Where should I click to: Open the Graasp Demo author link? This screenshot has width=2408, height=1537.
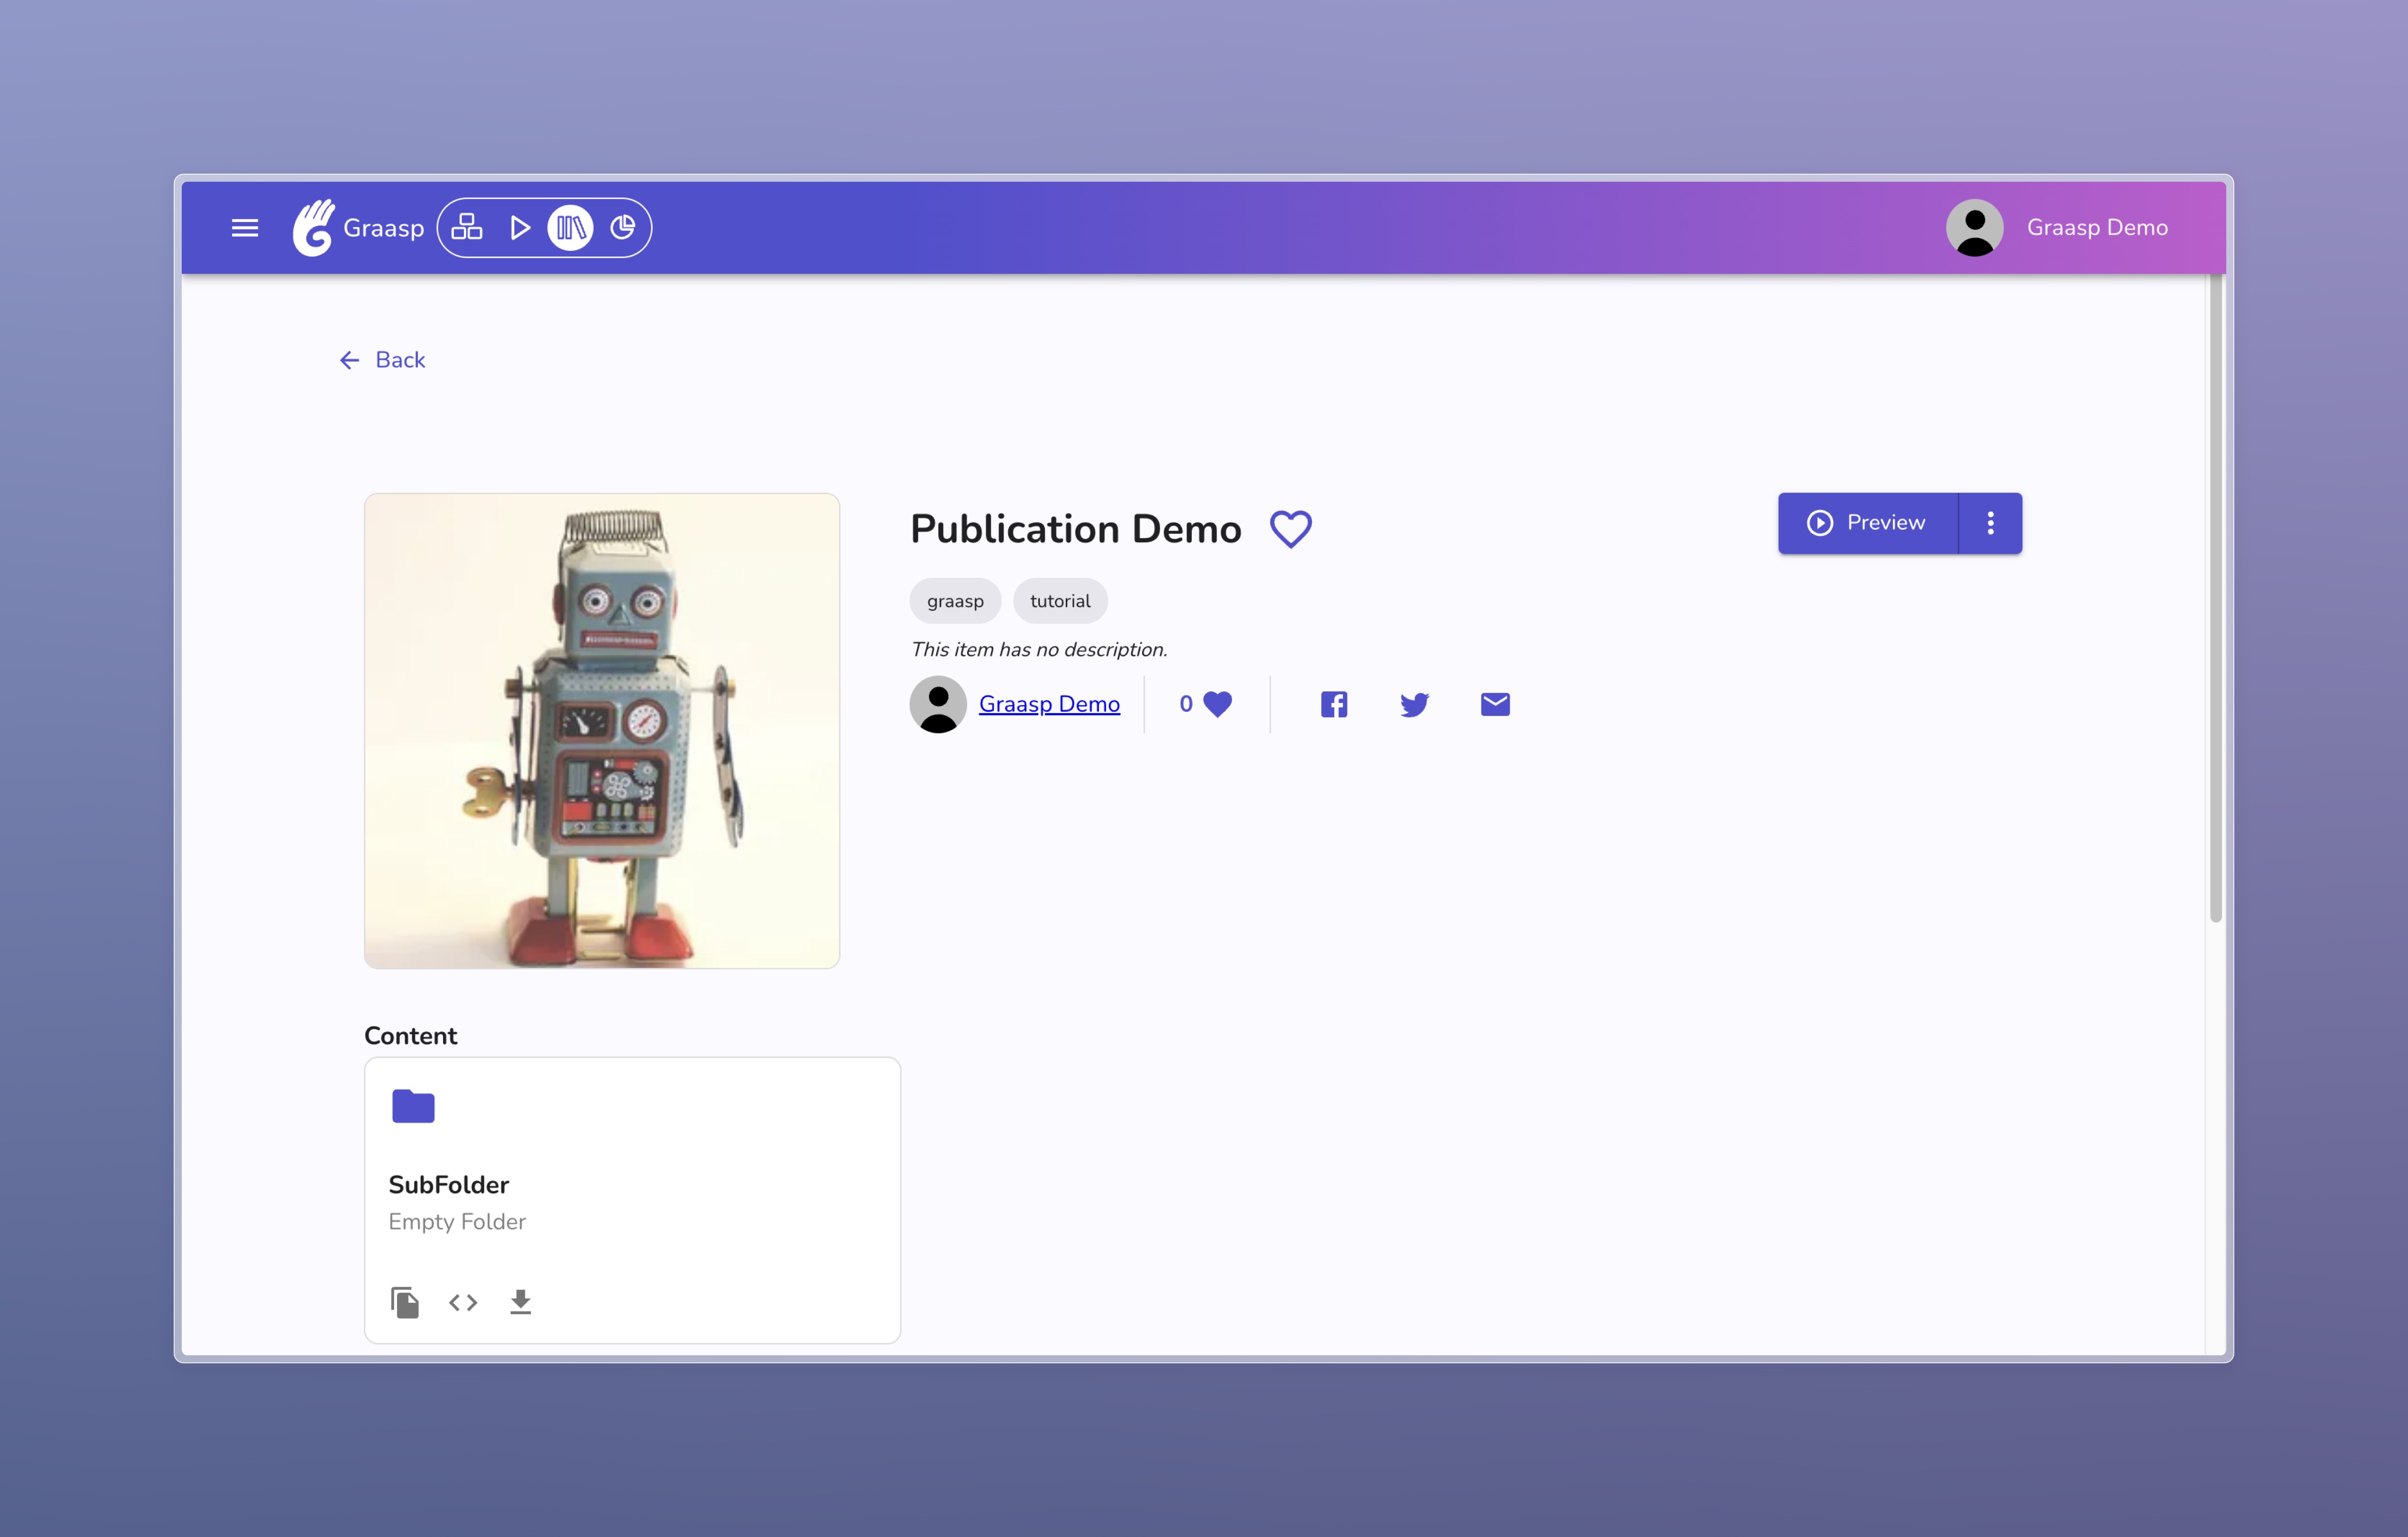1049,704
